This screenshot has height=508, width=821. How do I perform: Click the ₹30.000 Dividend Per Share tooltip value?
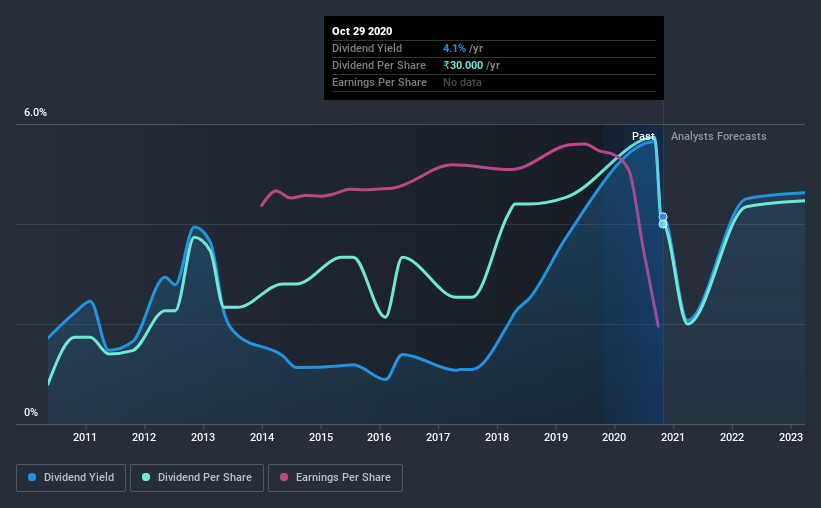pyautogui.click(x=463, y=65)
